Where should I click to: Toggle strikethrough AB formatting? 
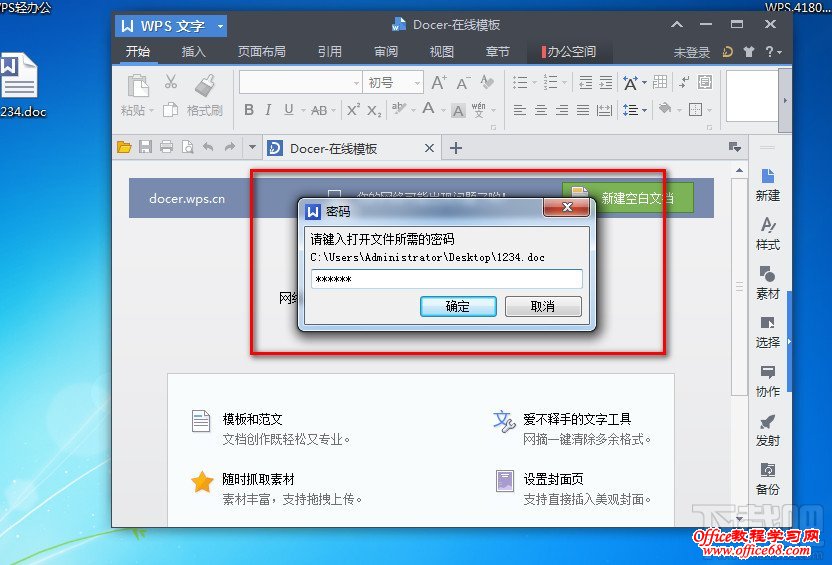pos(318,110)
